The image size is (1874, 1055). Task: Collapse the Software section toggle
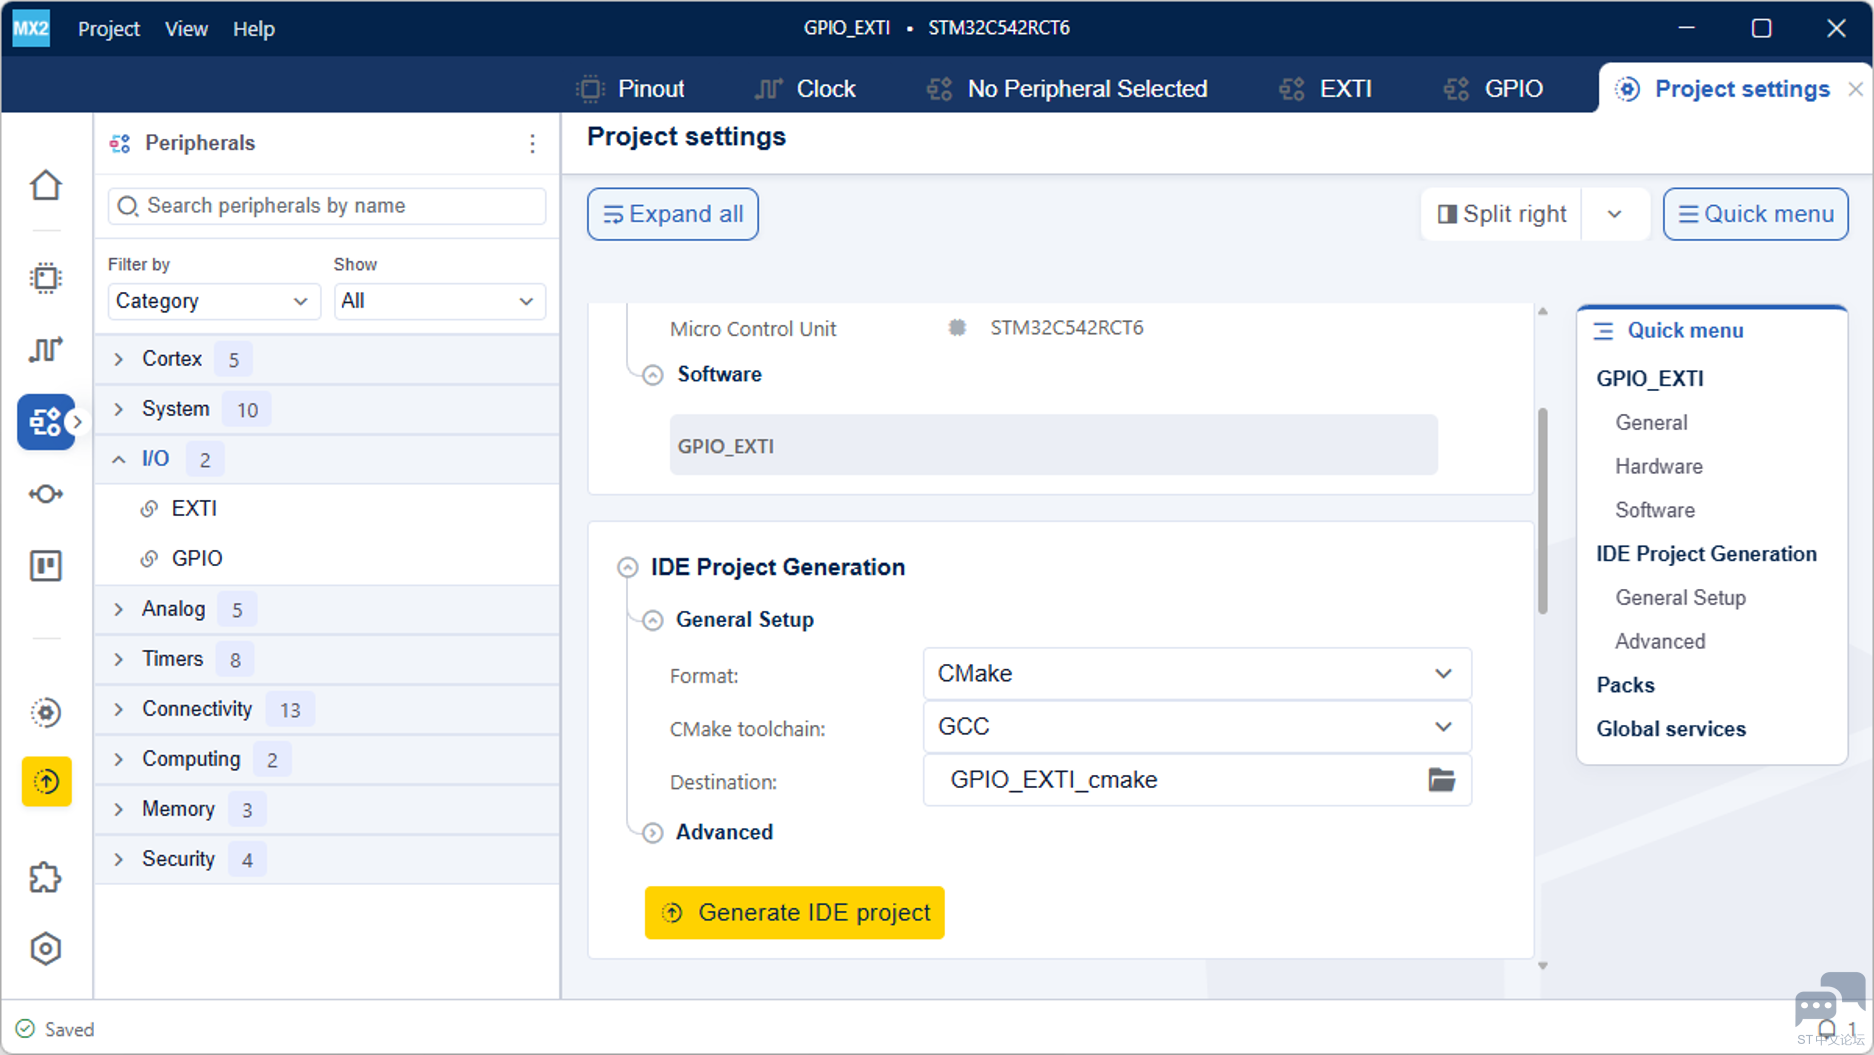pyautogui.click(x=653, y=375)
